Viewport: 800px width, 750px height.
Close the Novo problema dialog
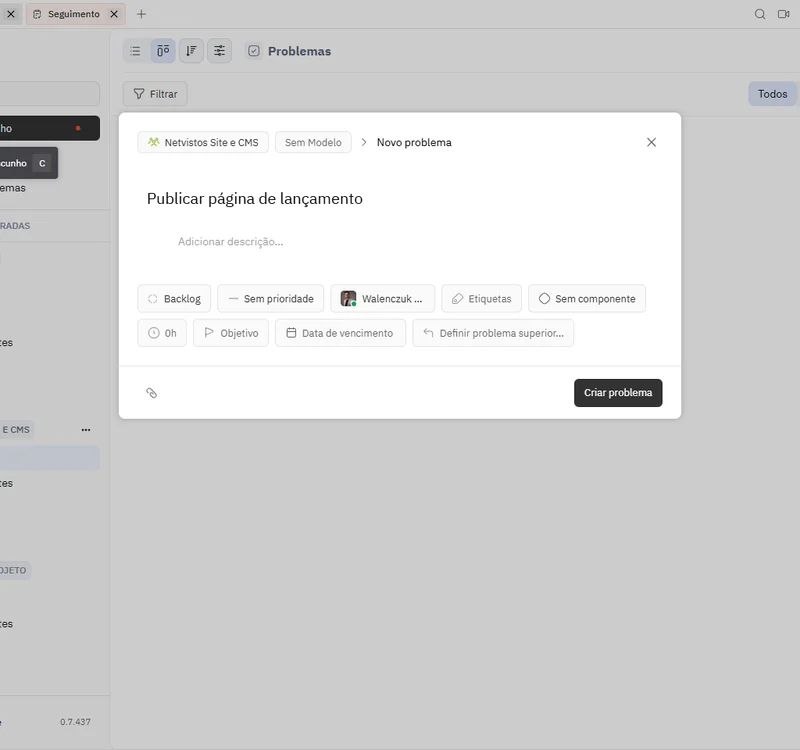pos(652,142)
